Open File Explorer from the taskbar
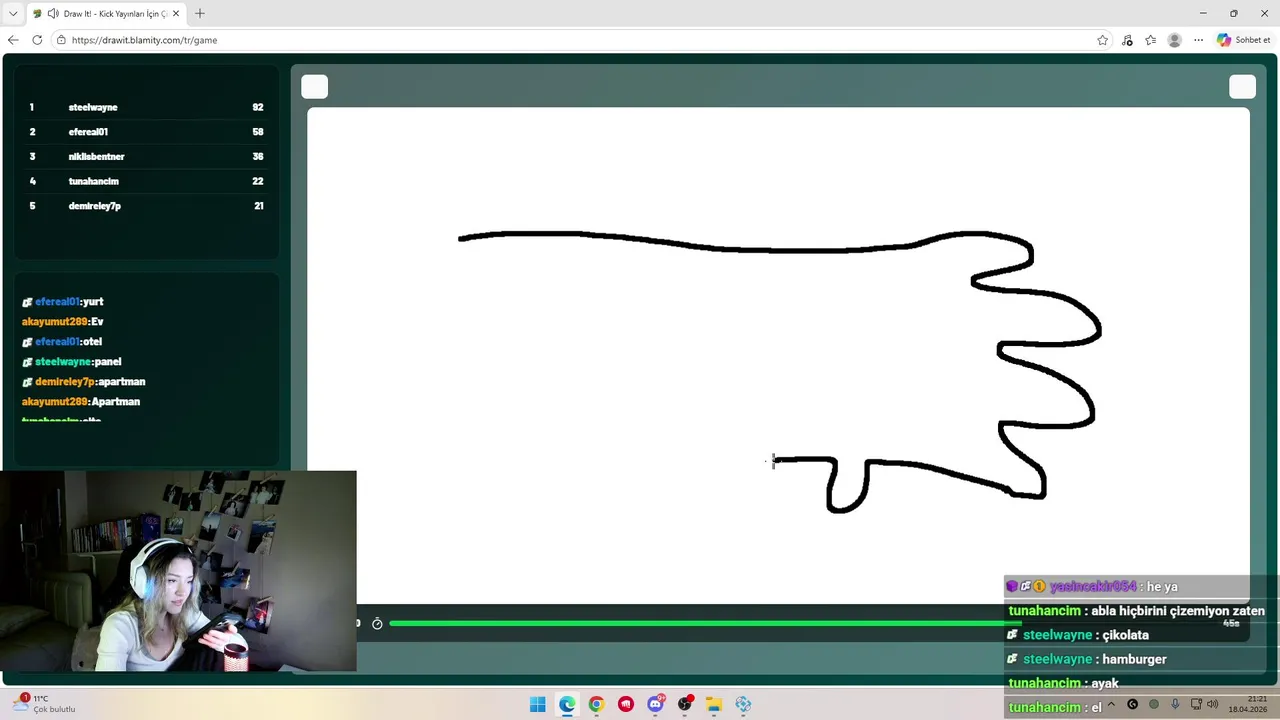Image resolution: width=1280 pixels, height=720 pixels. click(714, 704)
